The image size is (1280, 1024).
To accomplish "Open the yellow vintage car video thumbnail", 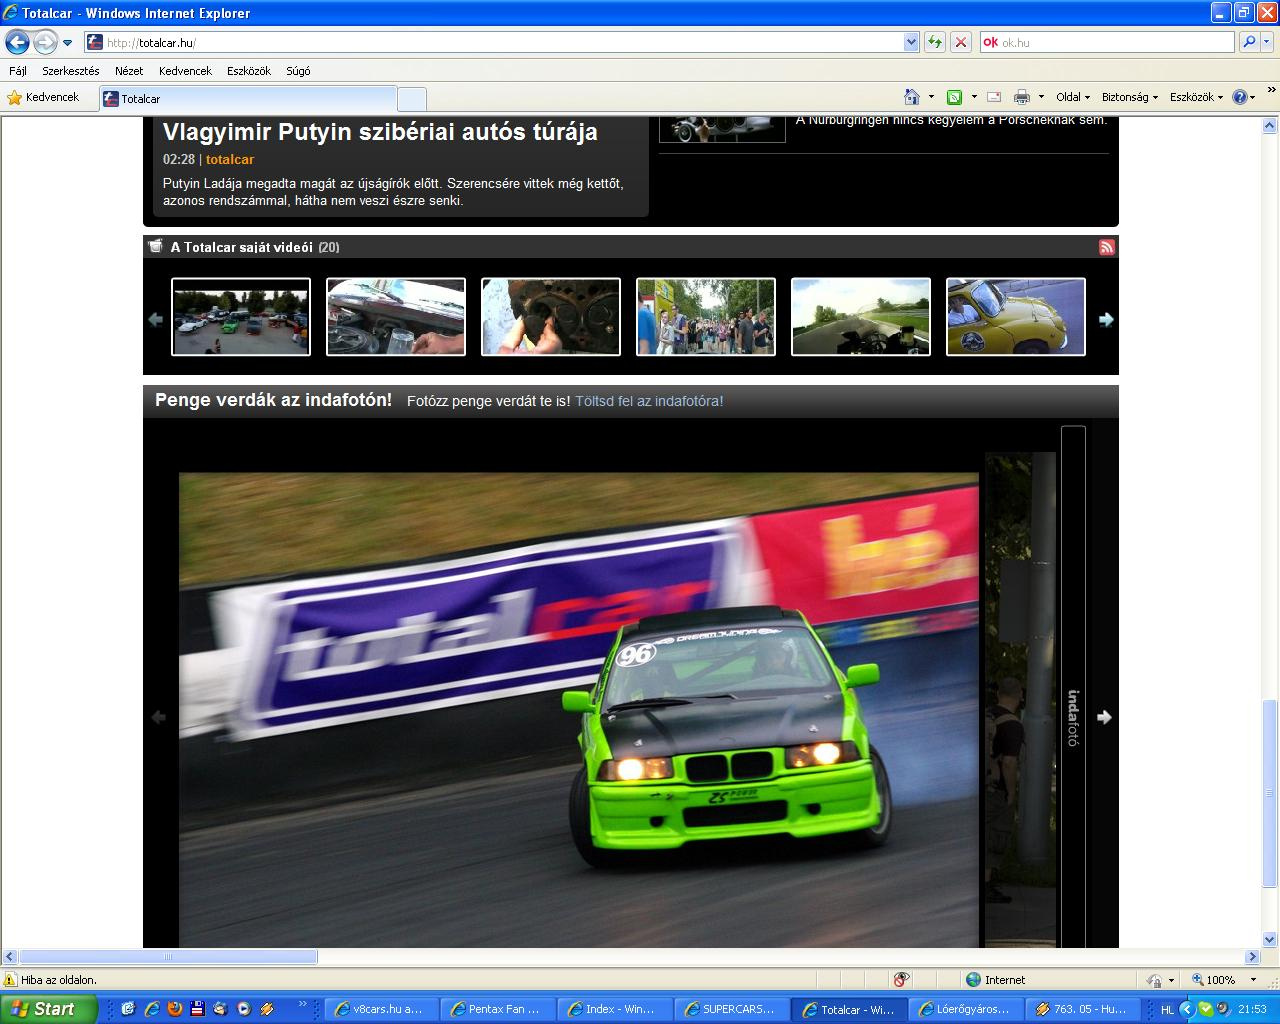I will [x=1016, y=317].
